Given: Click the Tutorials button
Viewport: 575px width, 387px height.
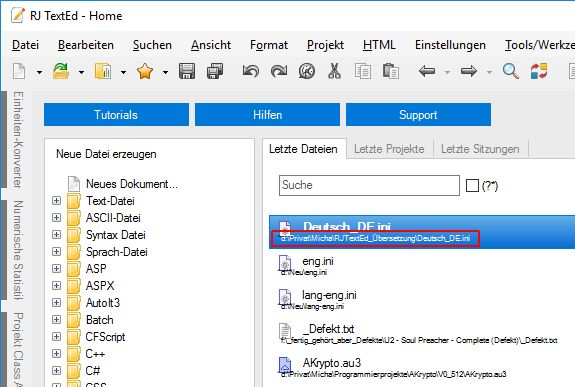Looking at the screenshot, I should point(116,114).
